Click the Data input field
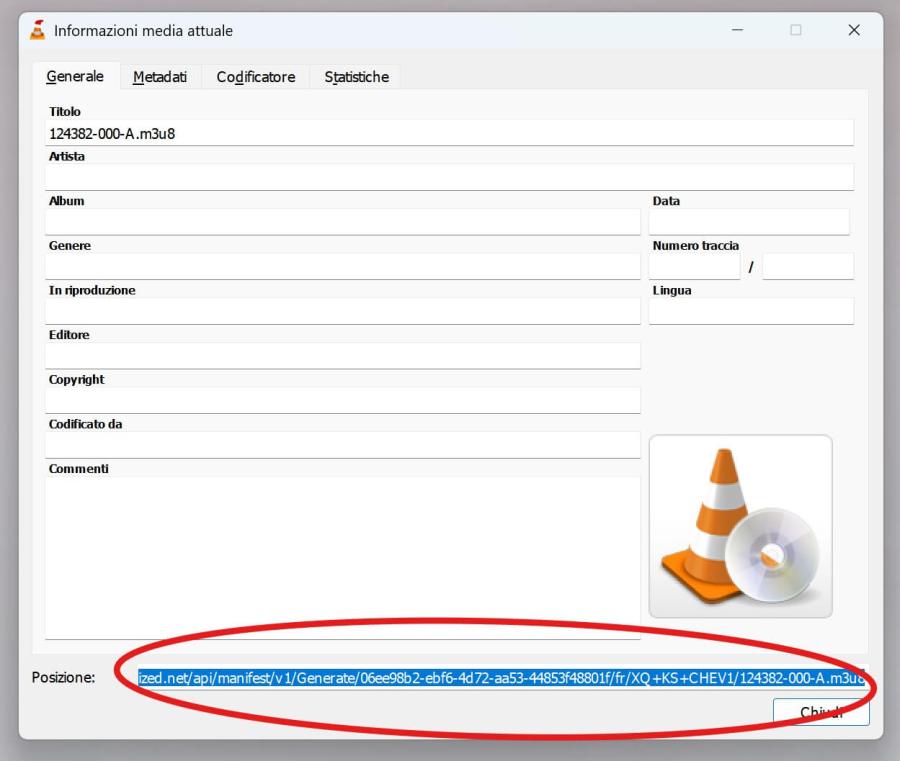 tap(748, 222)
